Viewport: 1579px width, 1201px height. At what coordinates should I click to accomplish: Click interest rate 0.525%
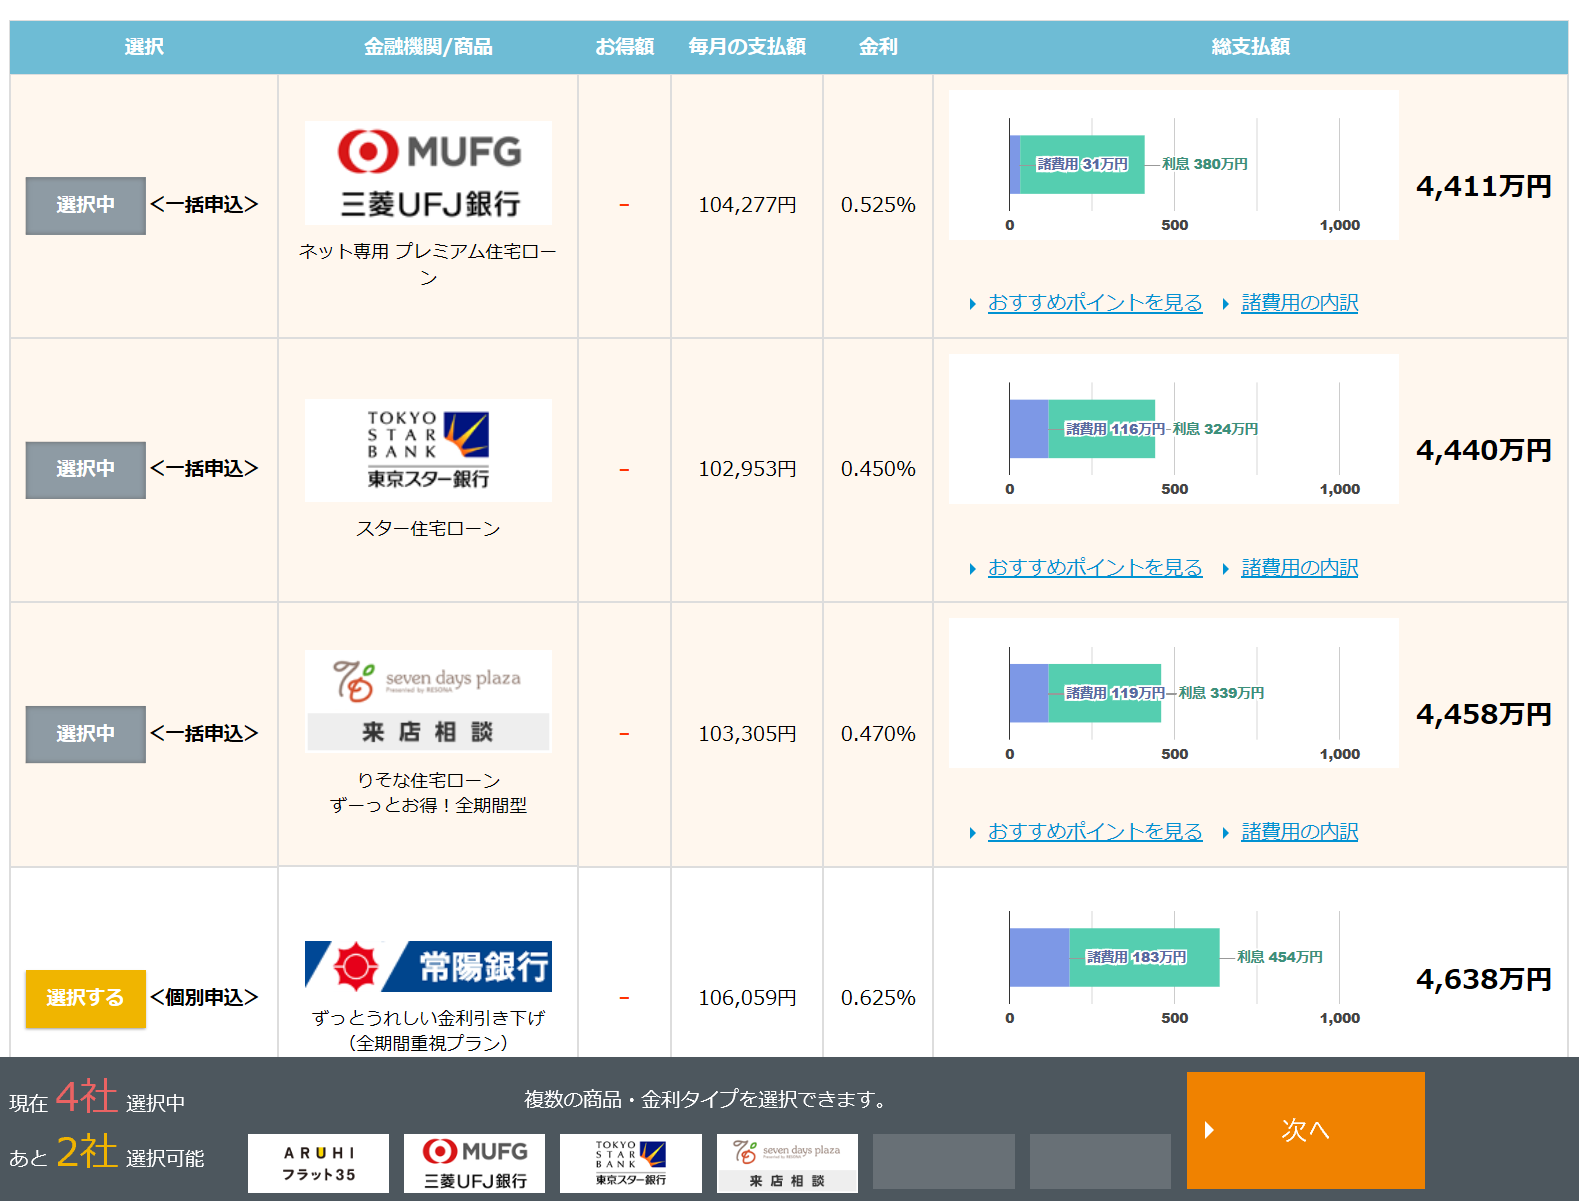[878, 205]
